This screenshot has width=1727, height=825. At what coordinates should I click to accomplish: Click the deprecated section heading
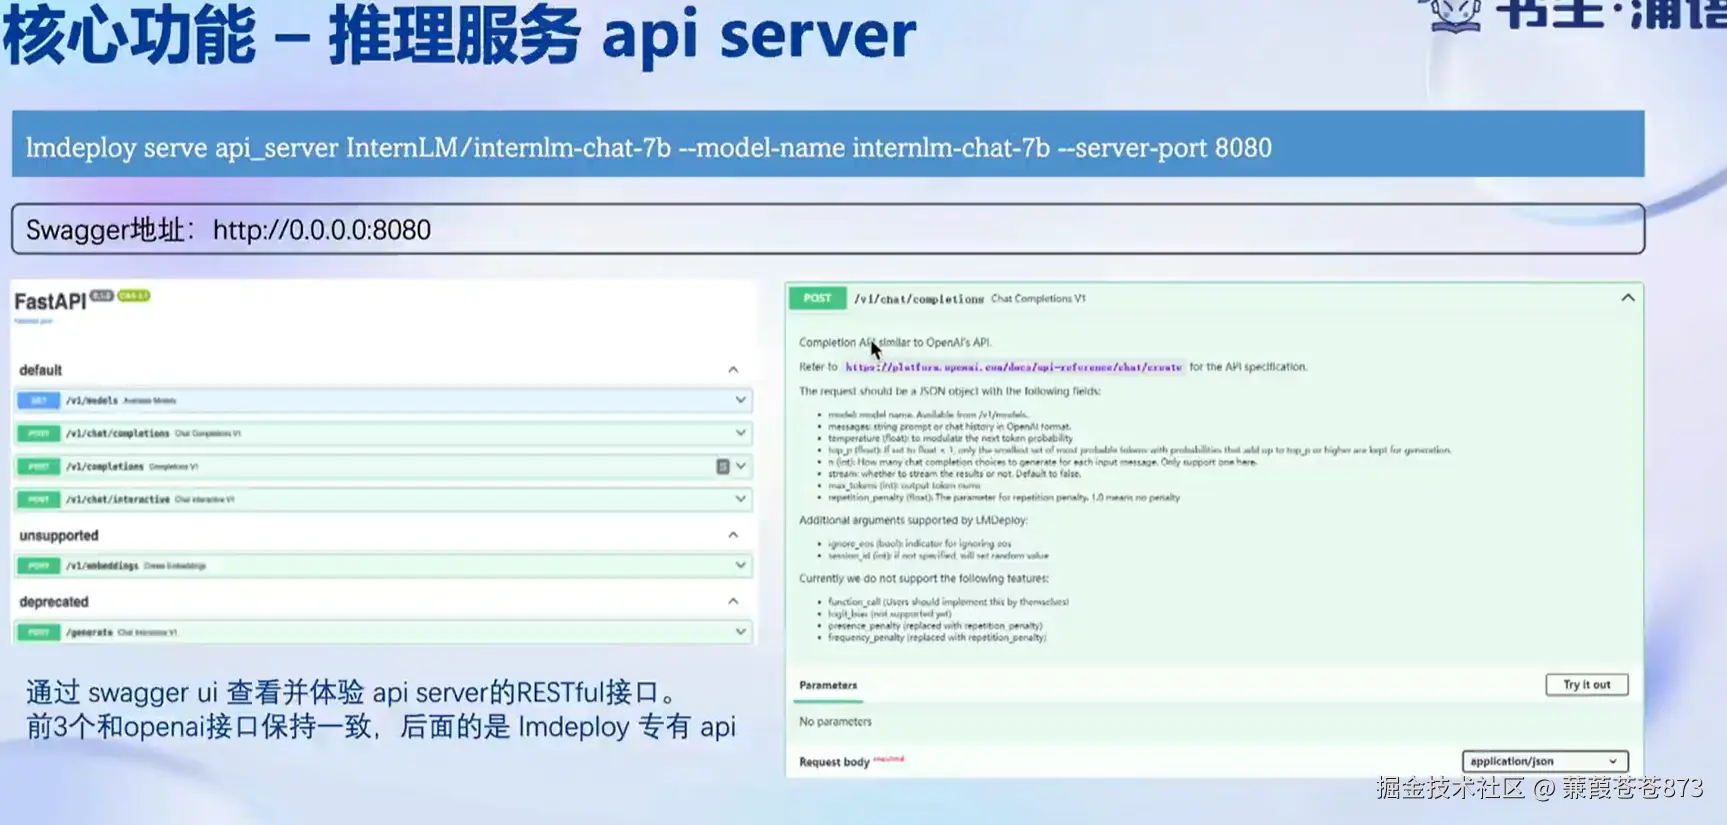pyautogui.click(x=54, y=601)
